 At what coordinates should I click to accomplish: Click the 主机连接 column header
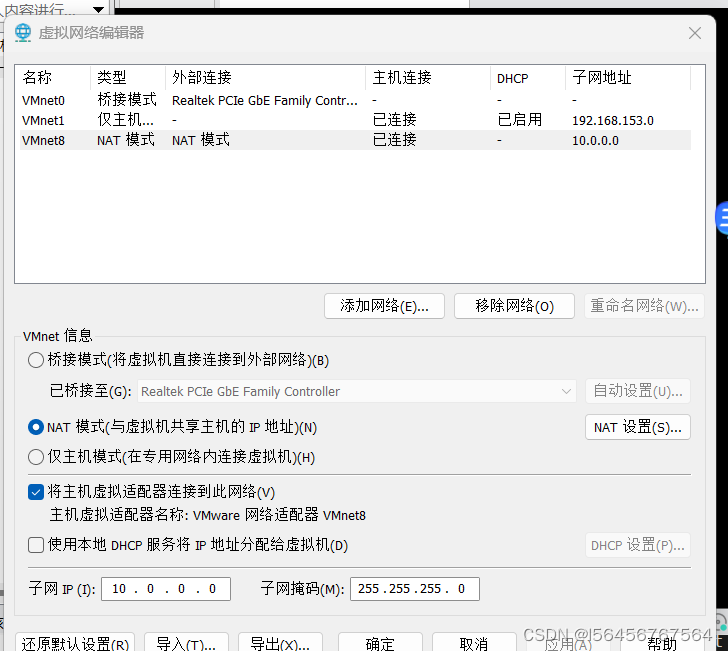point(428,78)
